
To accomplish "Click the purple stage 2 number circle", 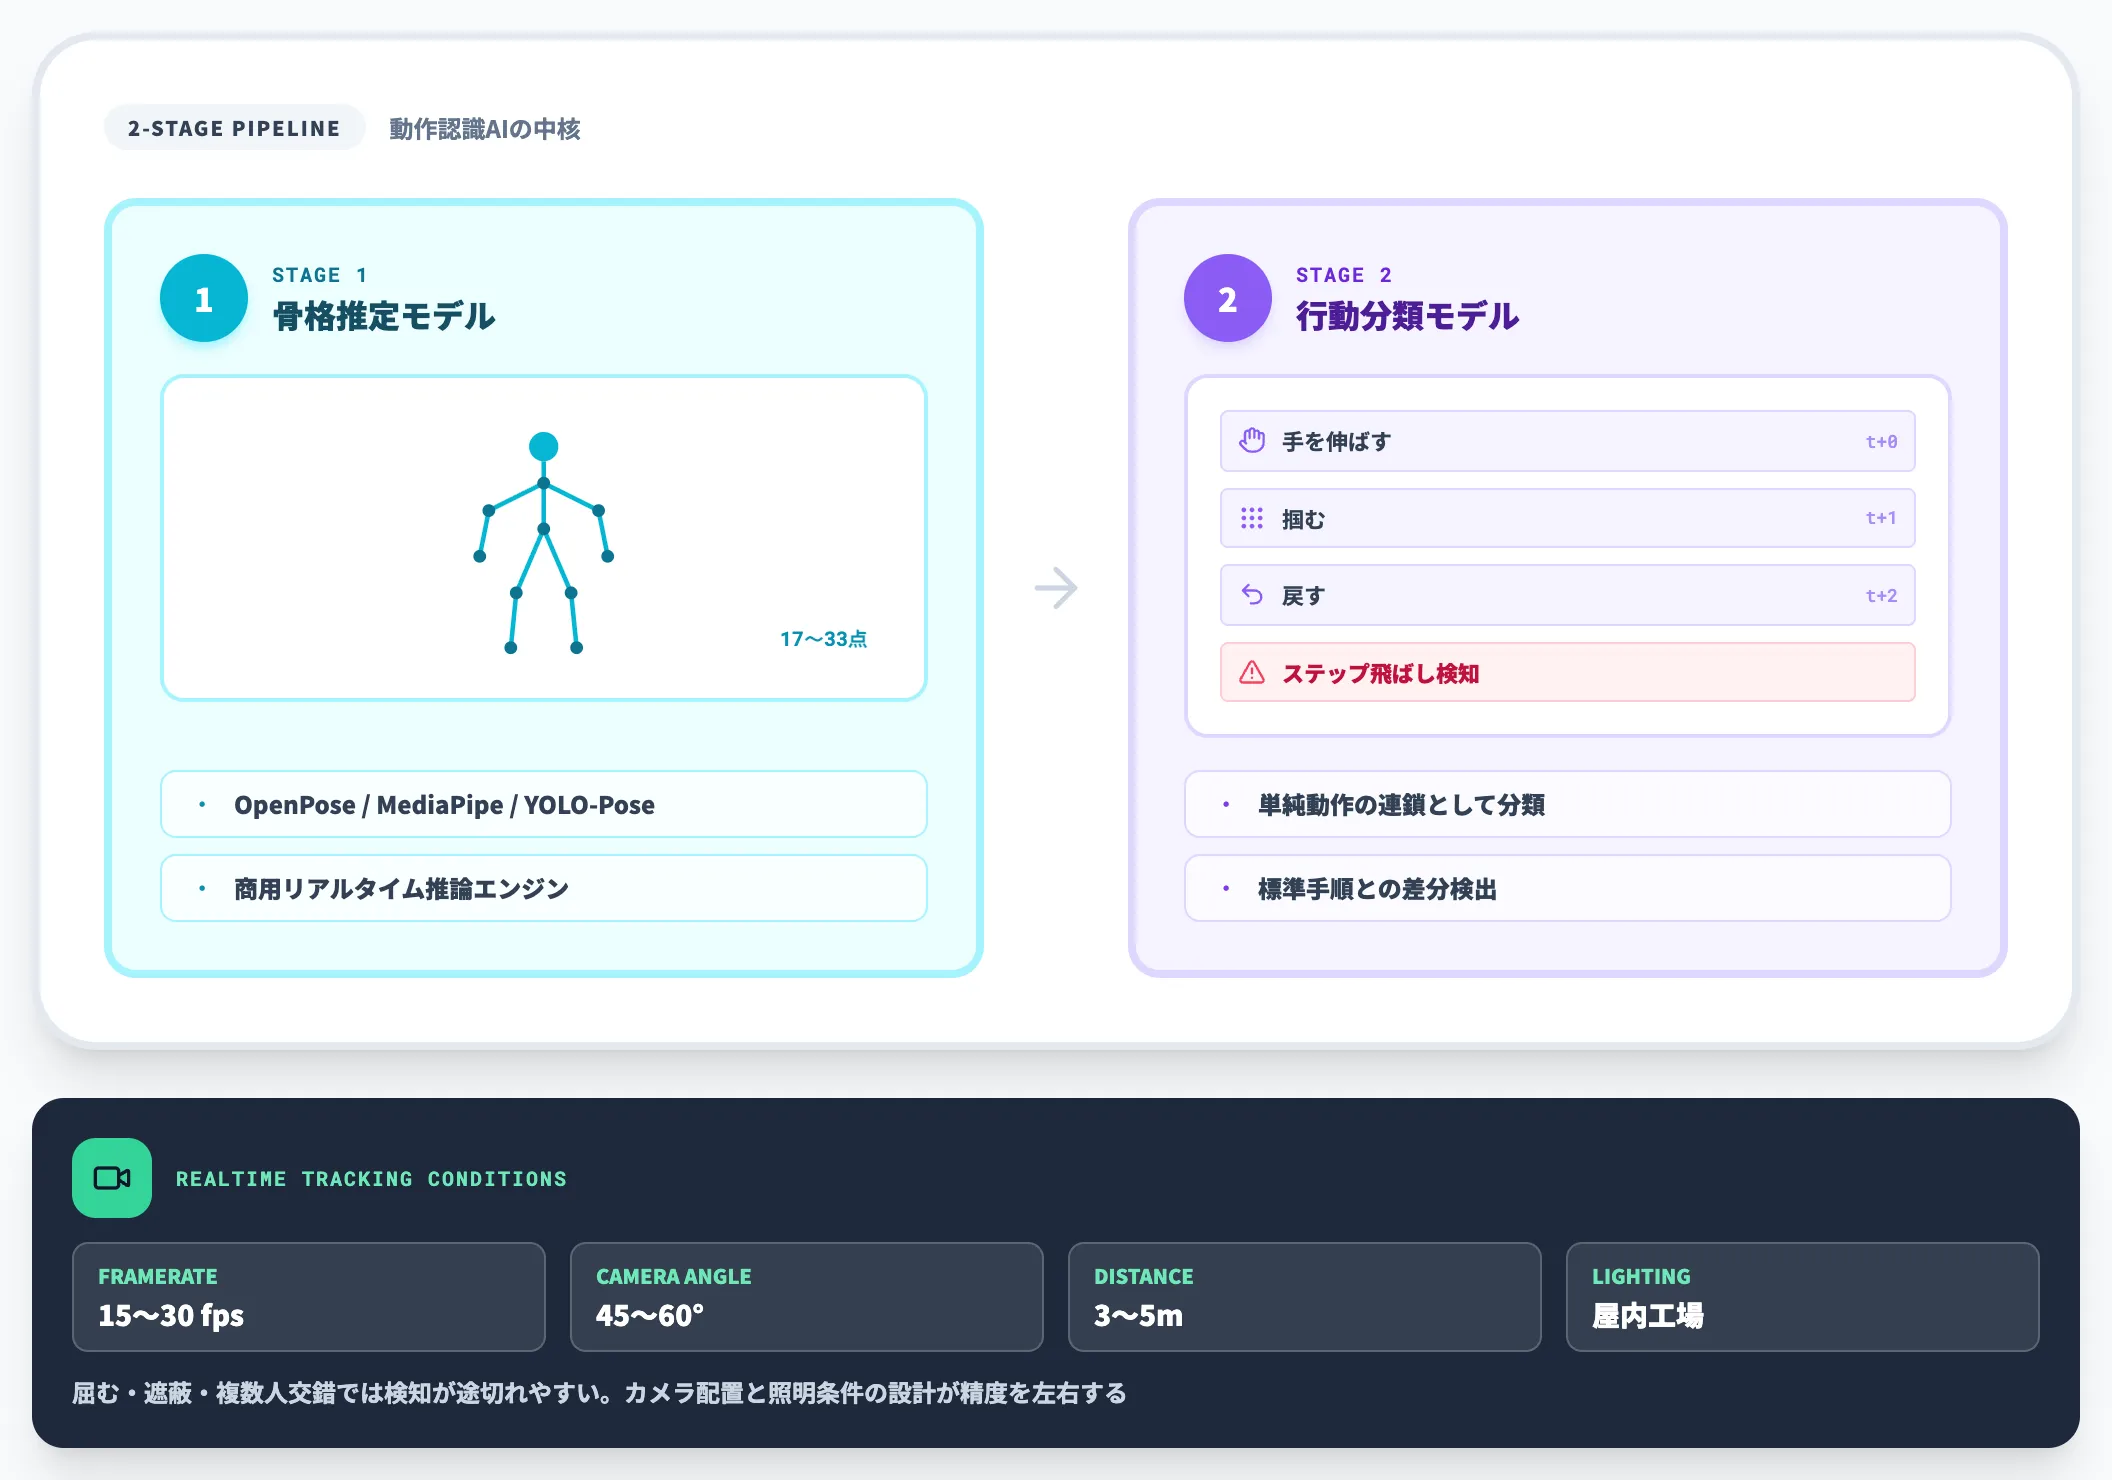I will pos(1228,298).
